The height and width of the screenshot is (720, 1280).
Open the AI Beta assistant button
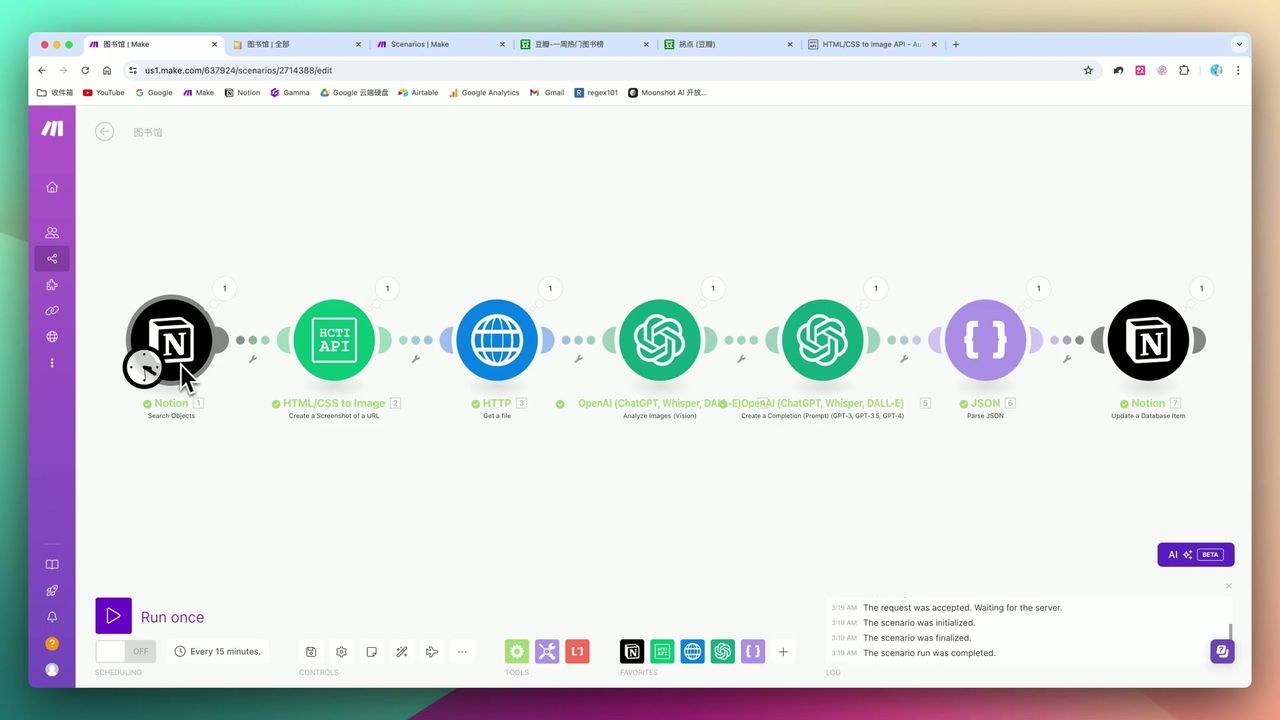coord(1195,554)
